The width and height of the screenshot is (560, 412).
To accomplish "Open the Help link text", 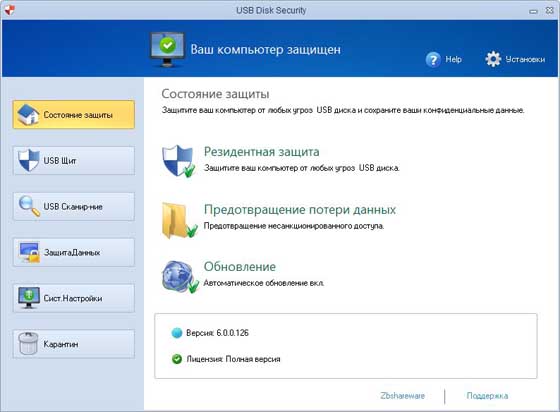I will [x=454, y=59].
